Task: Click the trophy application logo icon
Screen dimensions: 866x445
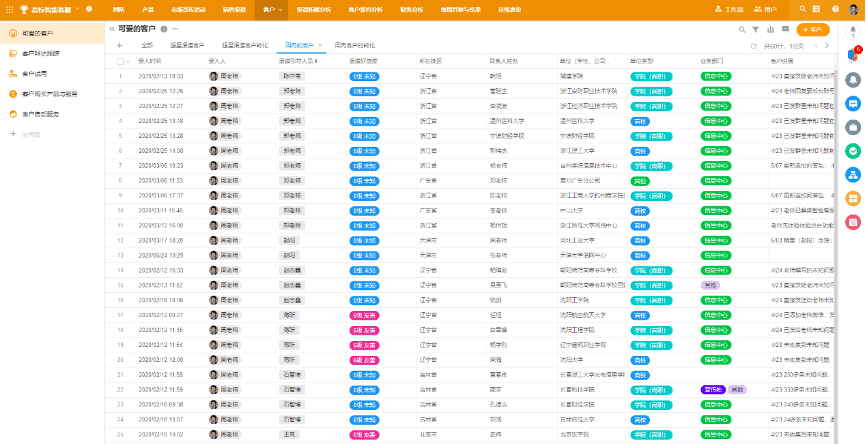Action: (24, 9)
